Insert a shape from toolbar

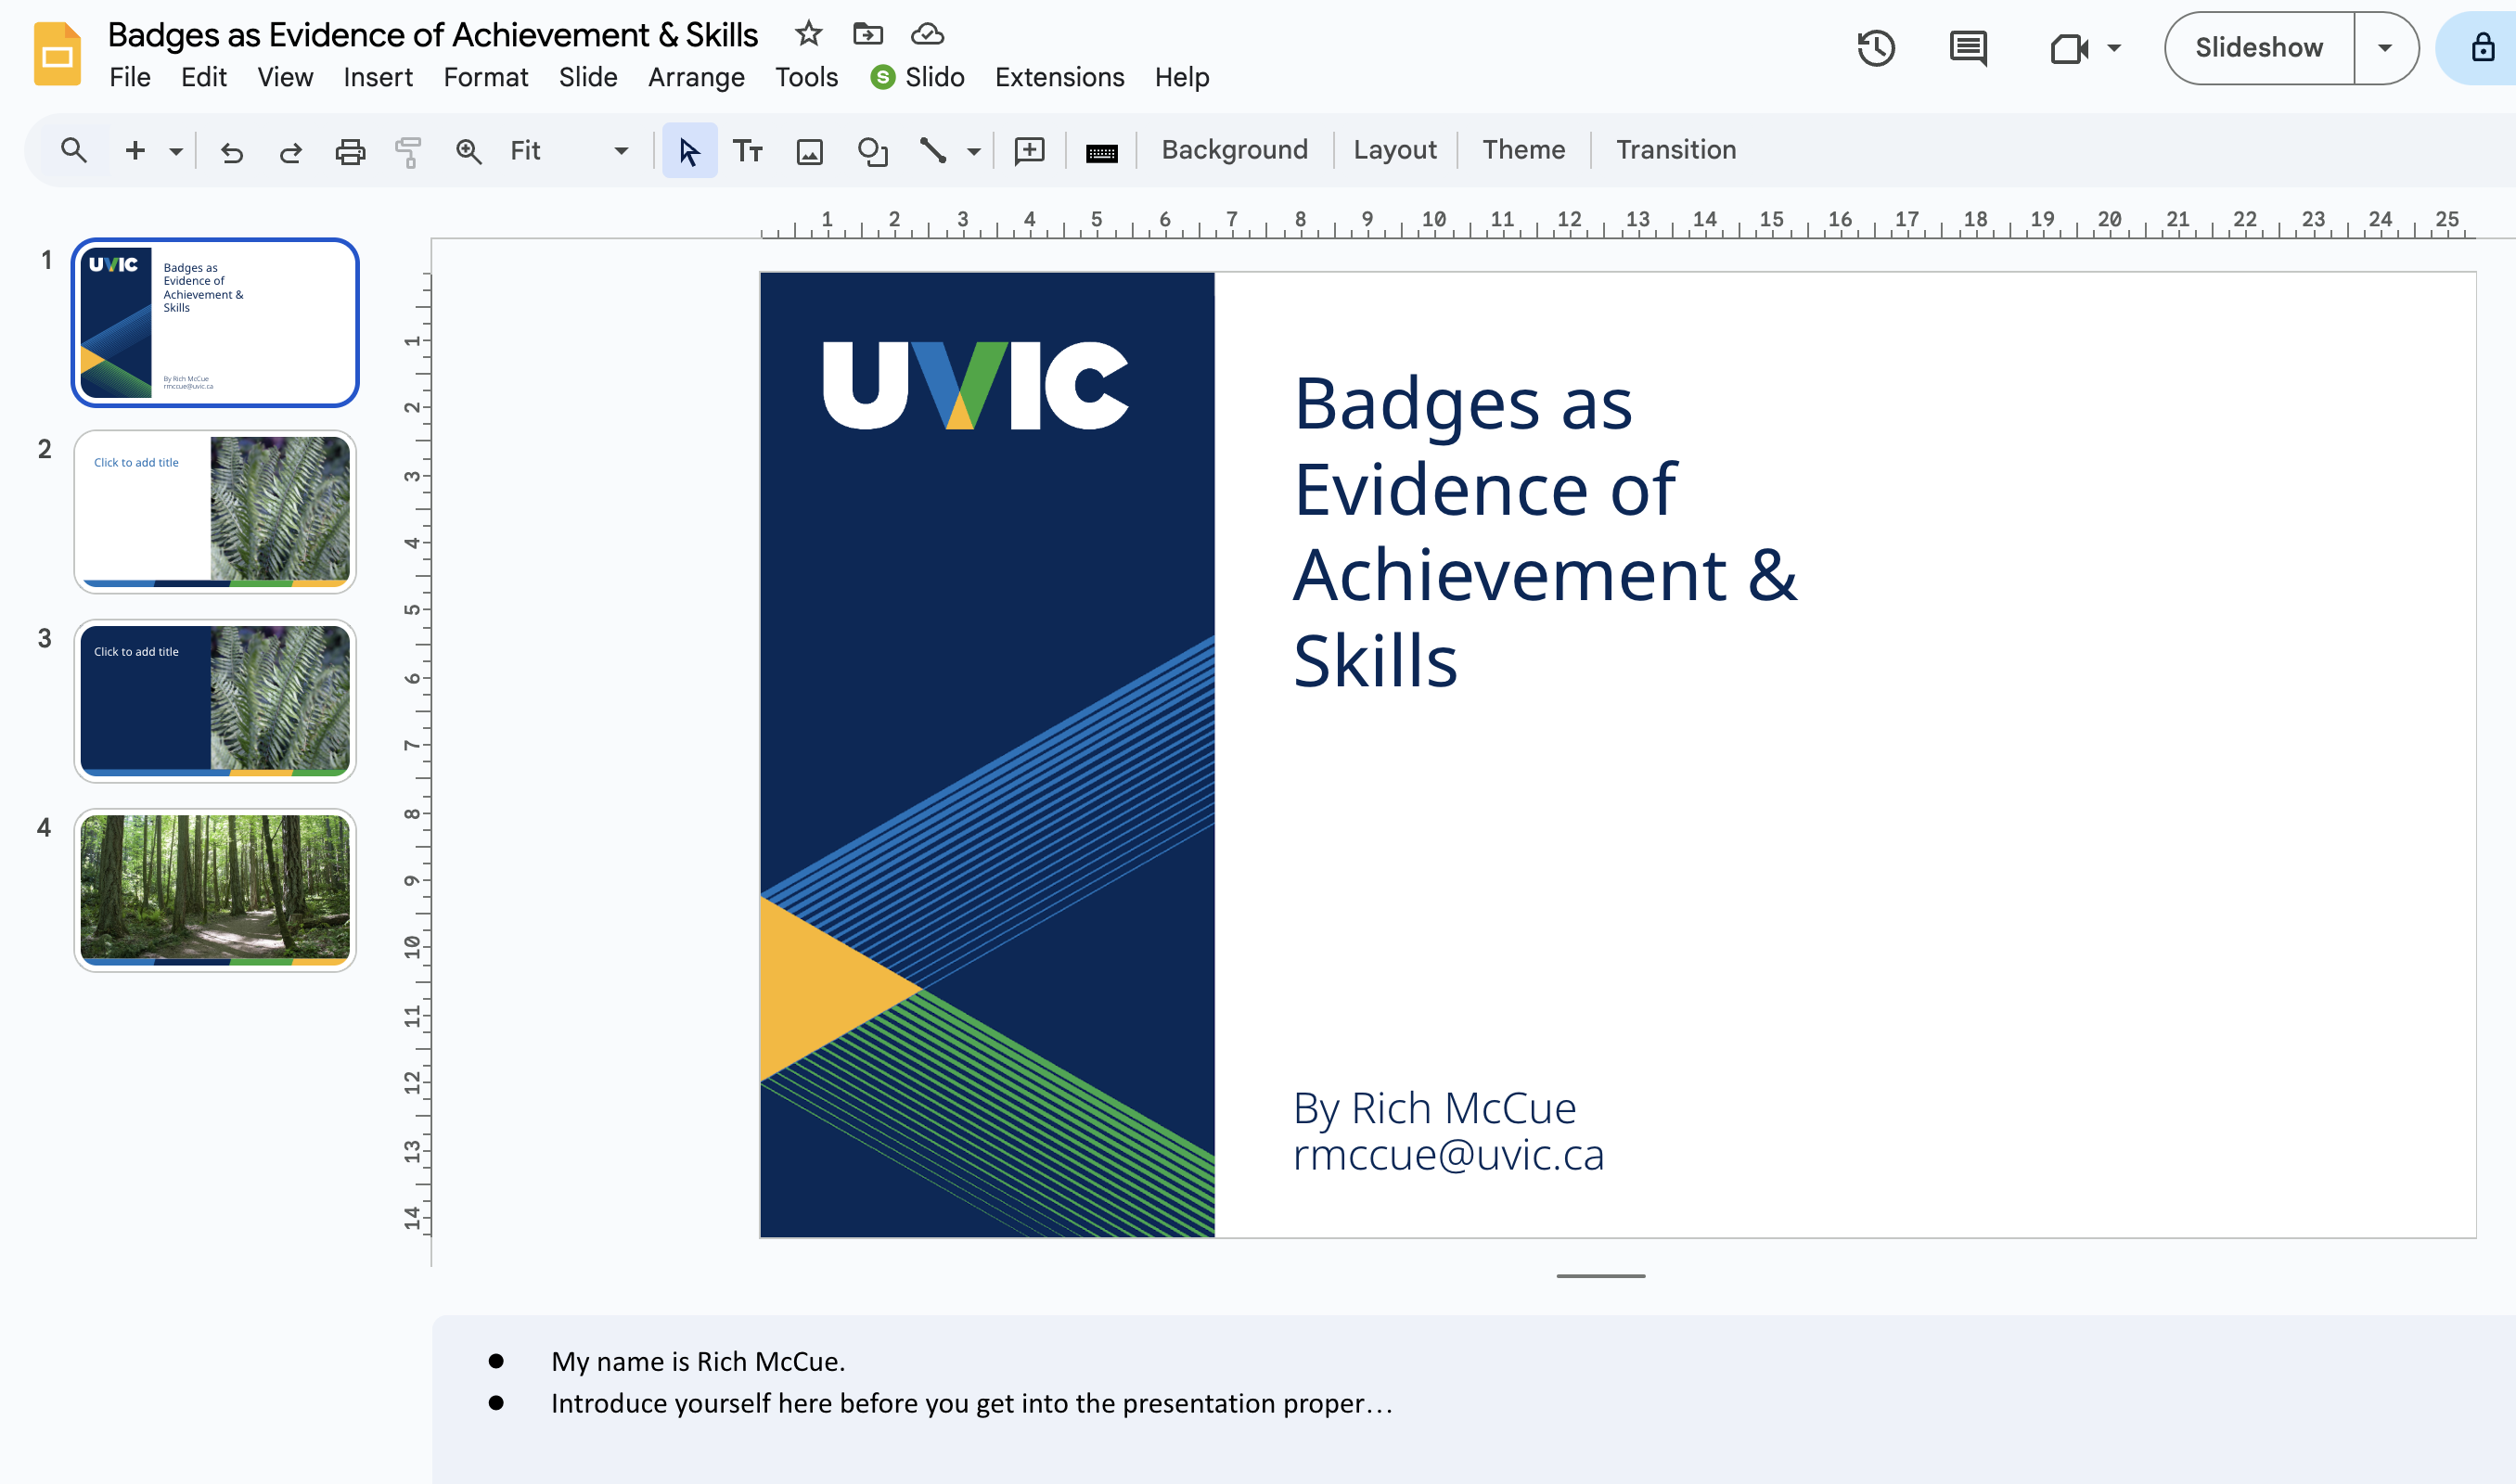[x=872, y=151]
